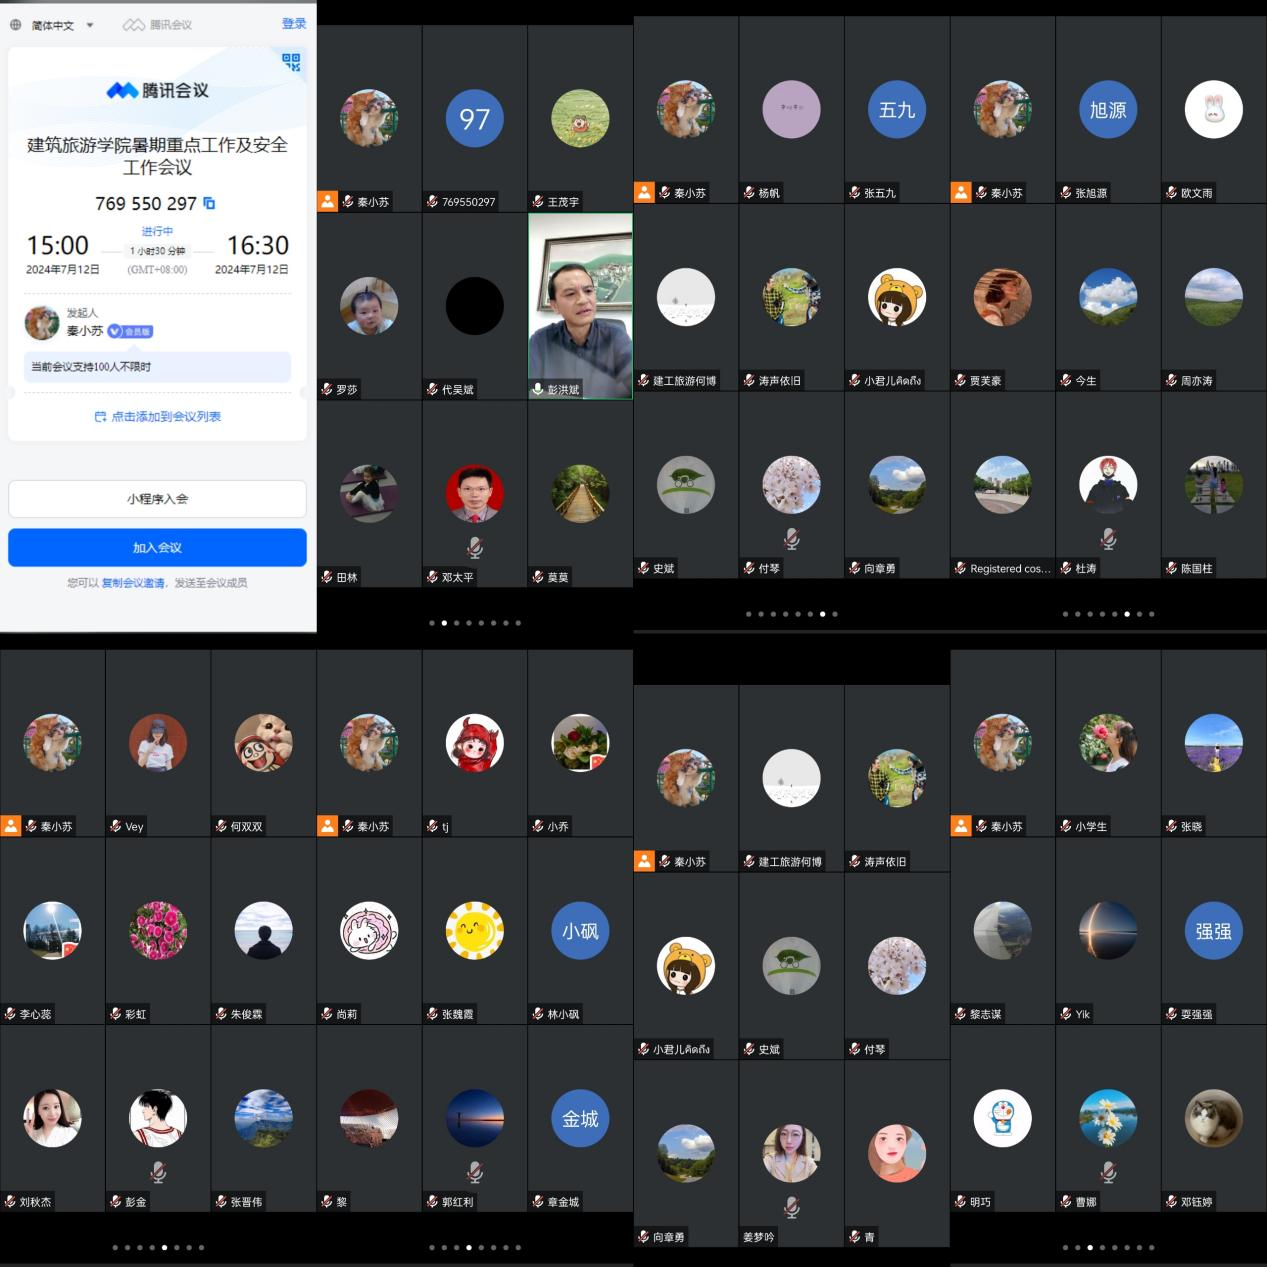Click the globe icon beside 简体中文
Screen dimensions: 1267x1267
15,25
